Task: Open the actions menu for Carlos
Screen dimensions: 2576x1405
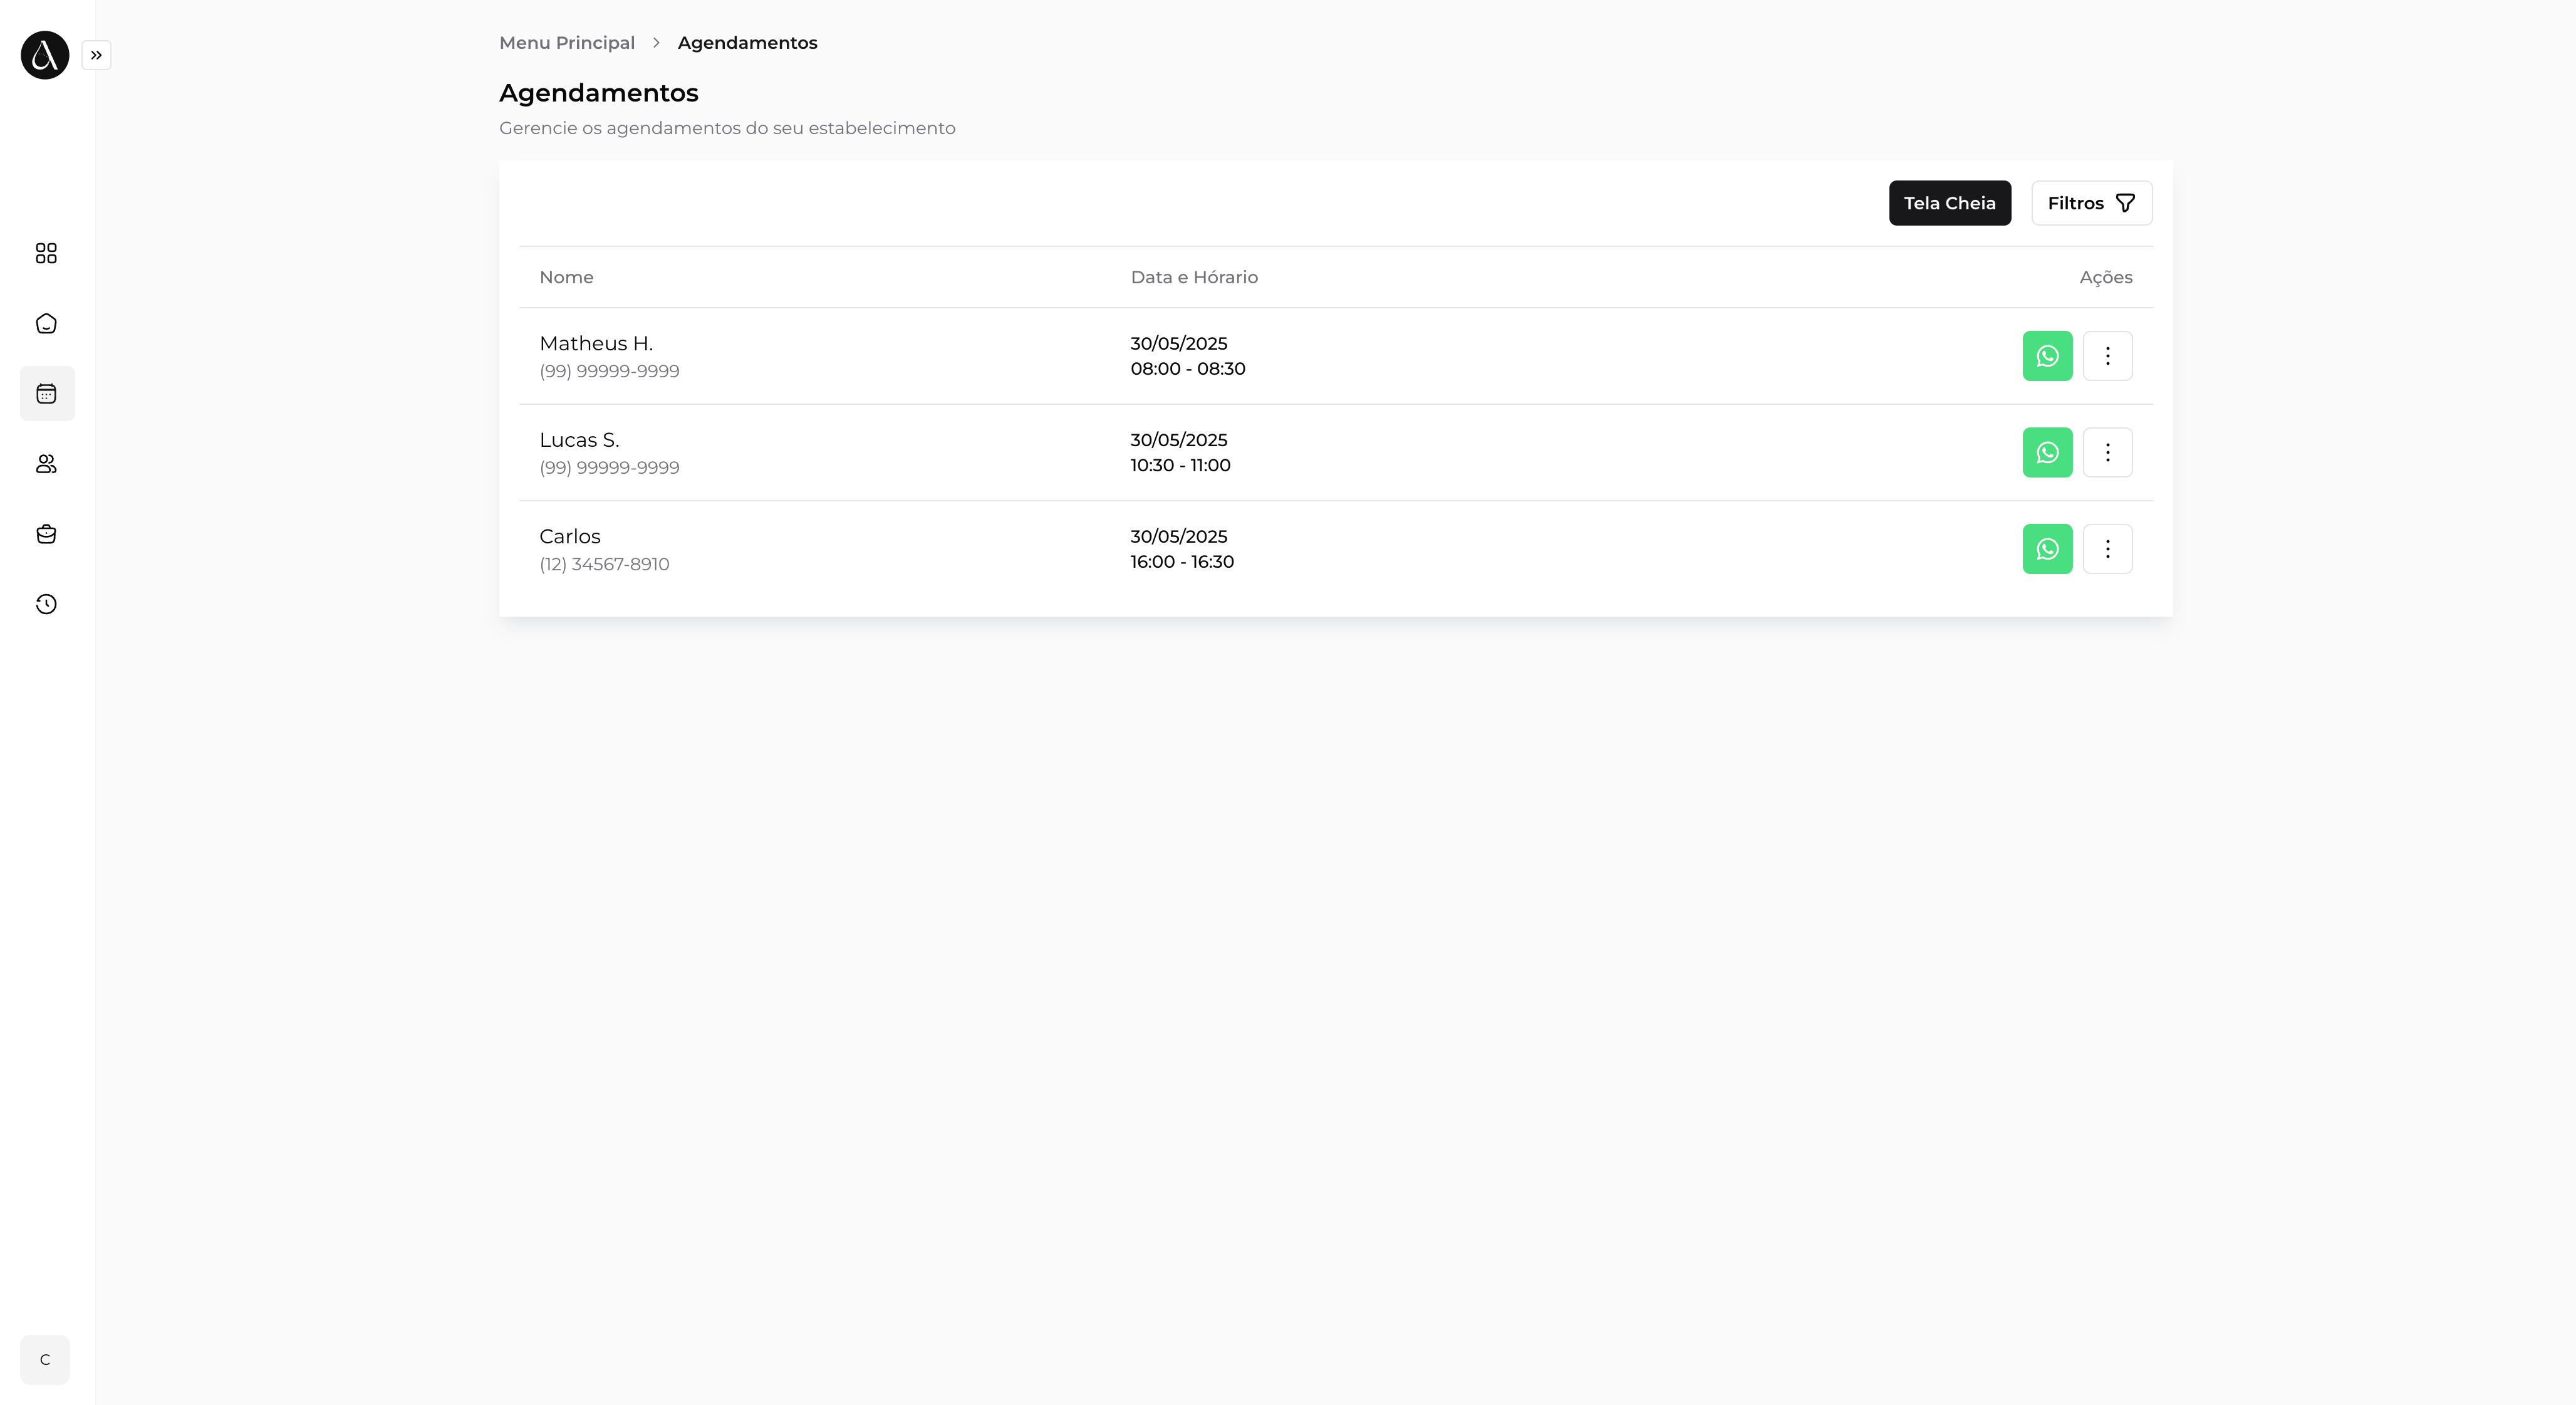Action: 2107,549
